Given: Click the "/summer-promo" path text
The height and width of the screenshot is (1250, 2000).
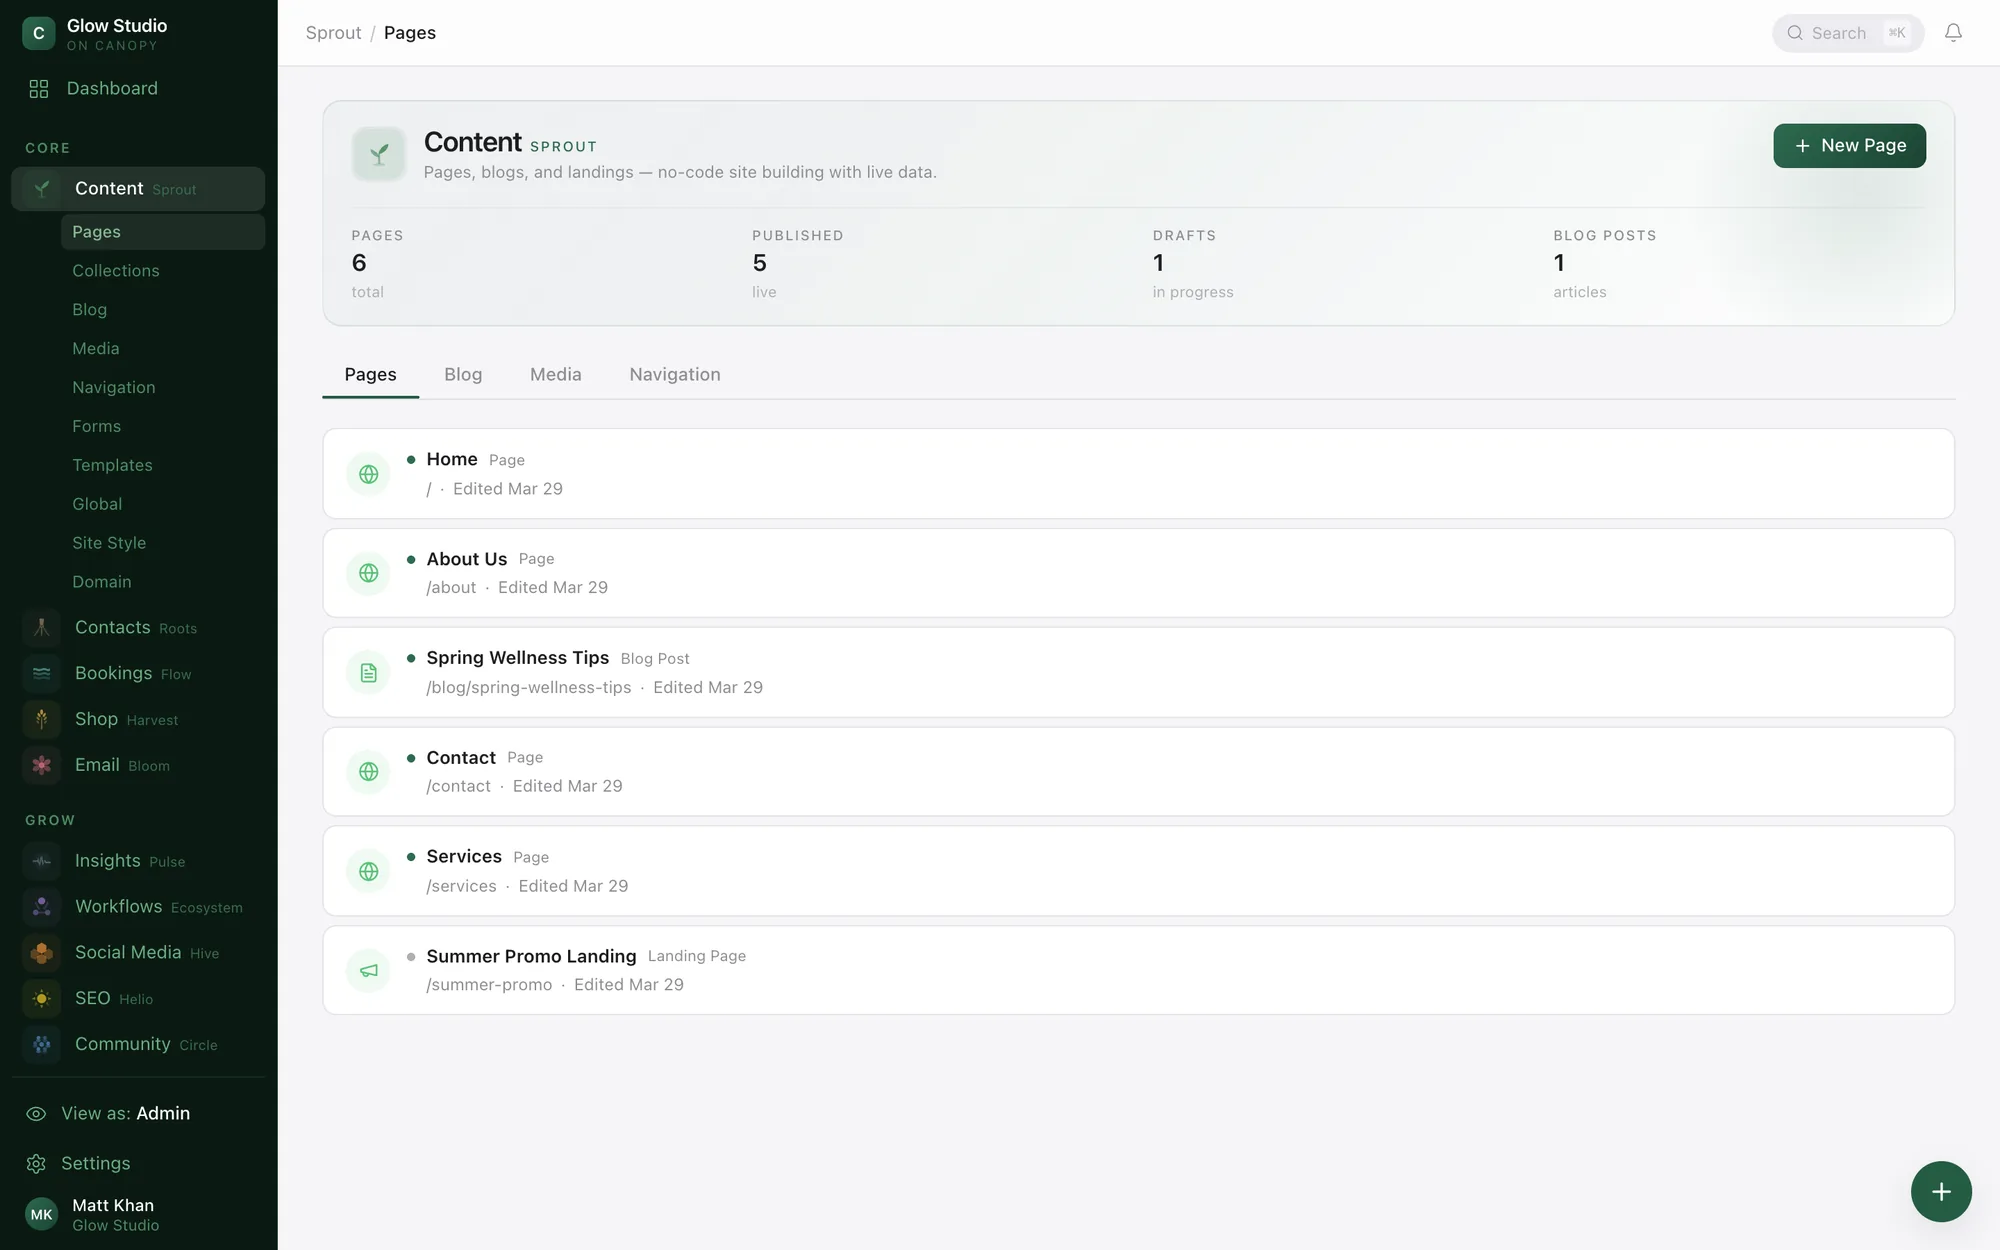Looking at the screenshot, I should 489,985.
